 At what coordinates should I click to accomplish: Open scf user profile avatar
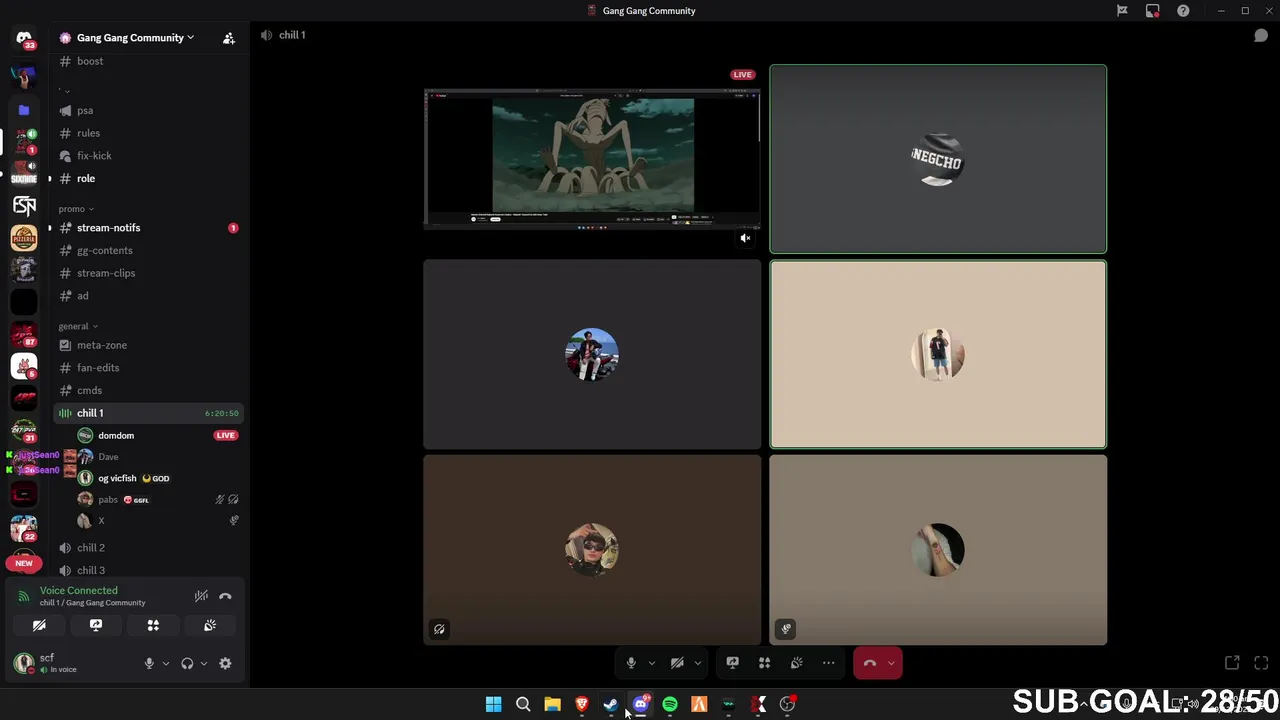(24, 662)
